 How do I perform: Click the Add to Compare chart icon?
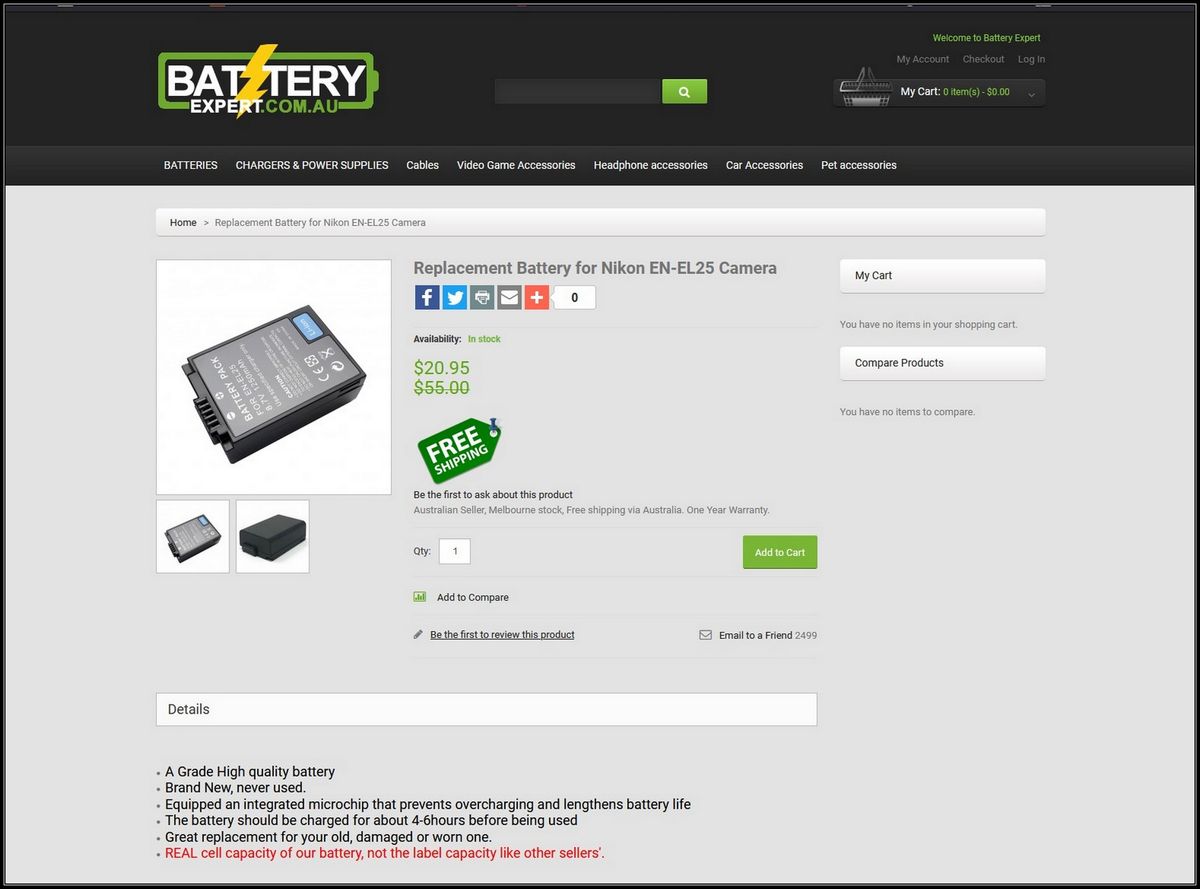420,597
